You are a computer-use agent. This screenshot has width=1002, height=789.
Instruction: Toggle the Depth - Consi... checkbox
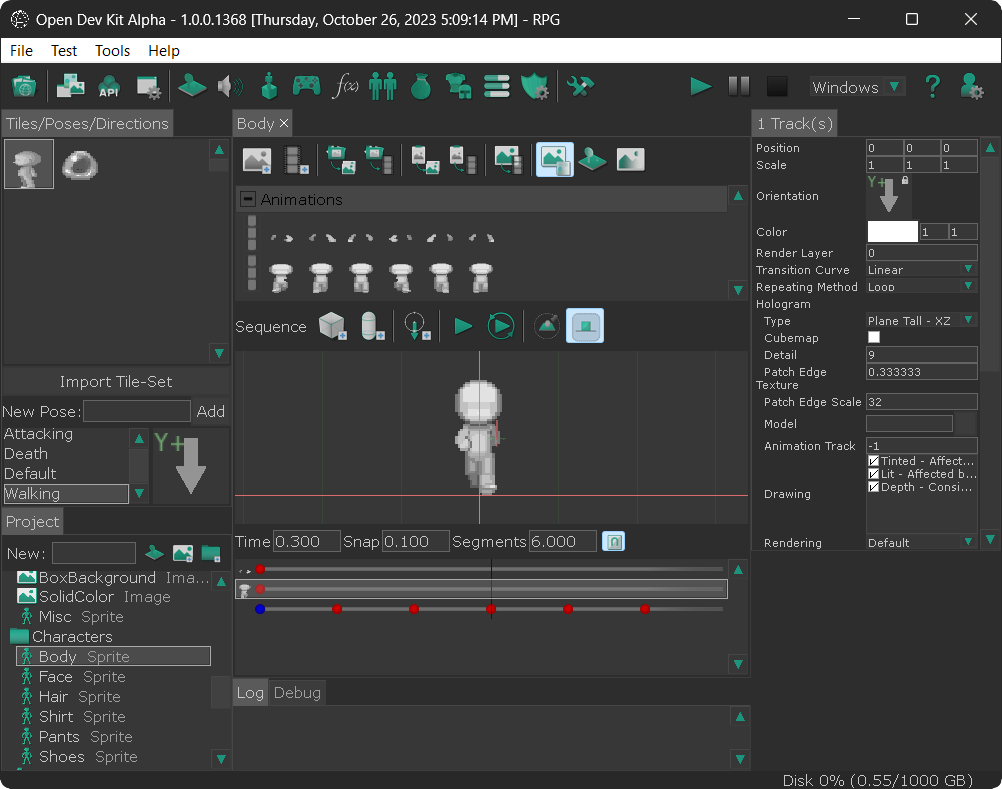874,487
